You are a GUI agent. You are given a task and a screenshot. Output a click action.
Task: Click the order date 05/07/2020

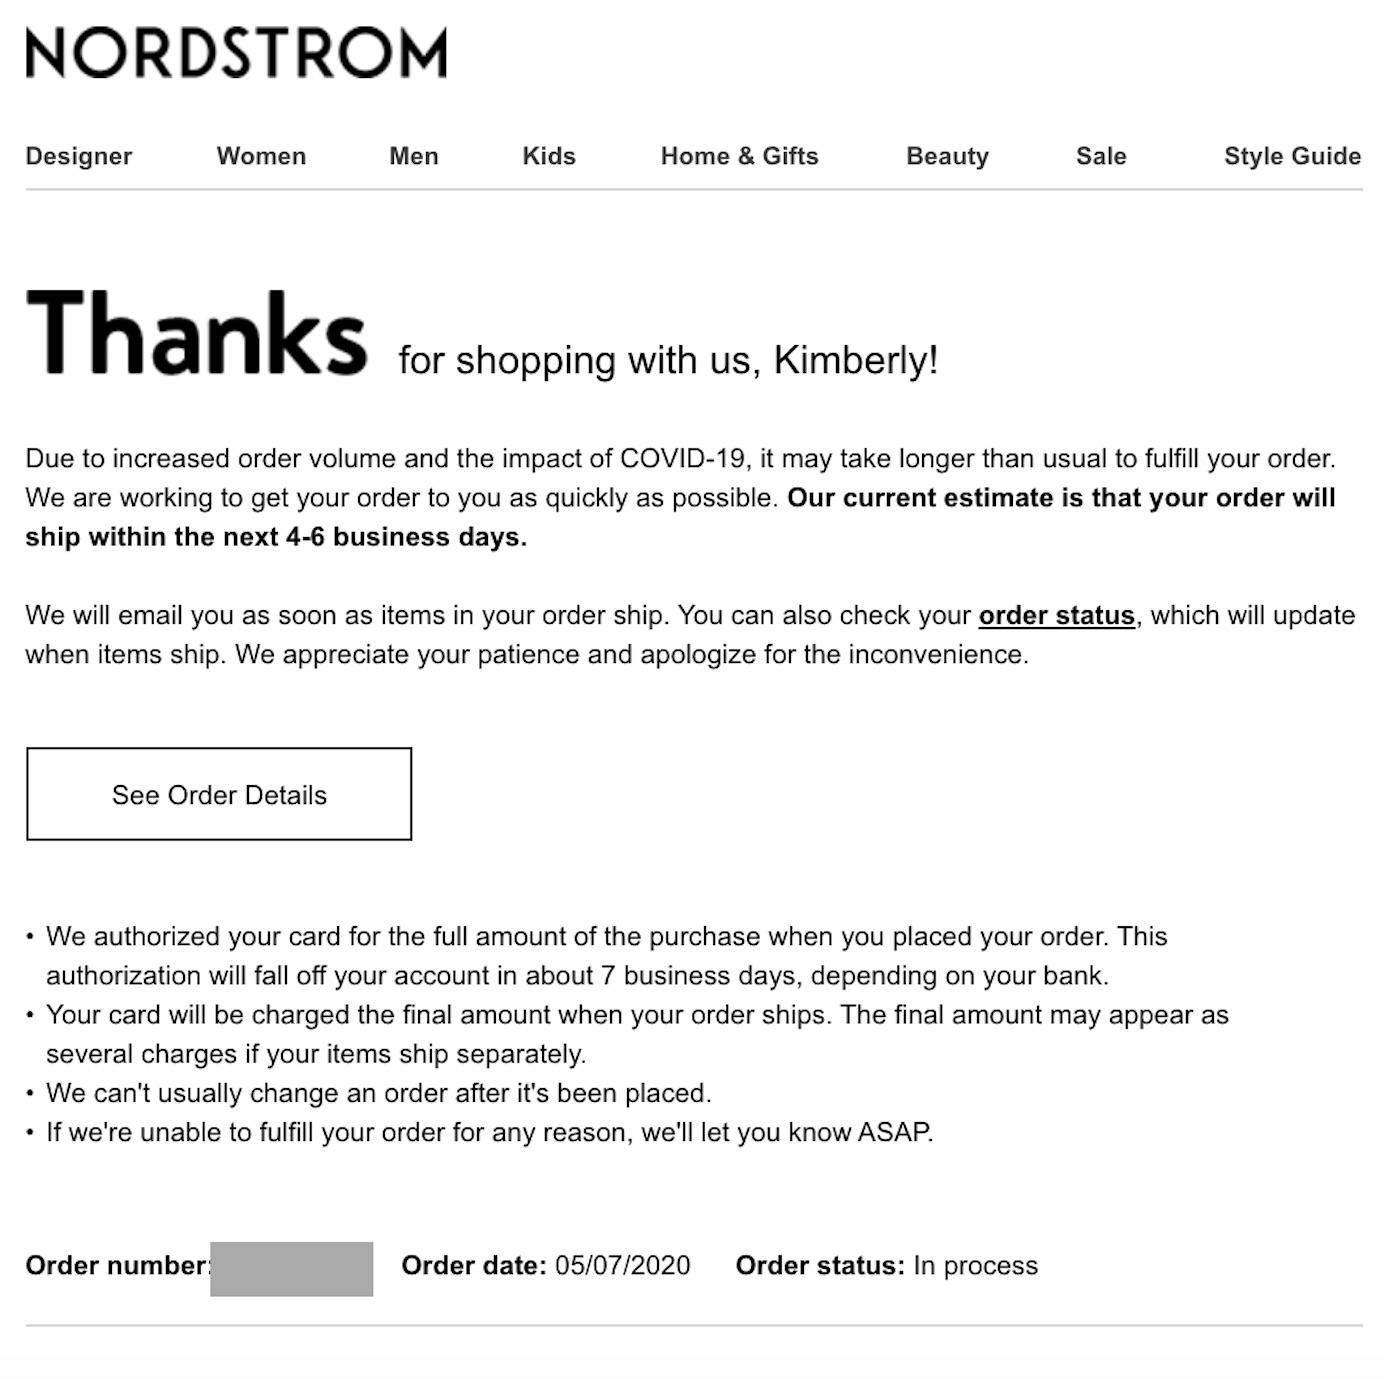pyautogui.click(x=622, y=1265)
